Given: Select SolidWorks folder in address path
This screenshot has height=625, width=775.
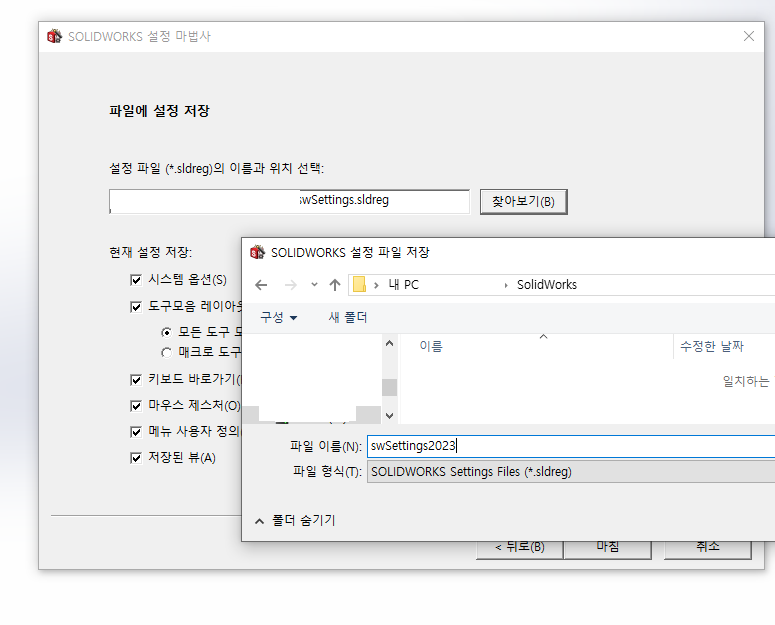Looking at the screenshot, I should click(547, 285).
